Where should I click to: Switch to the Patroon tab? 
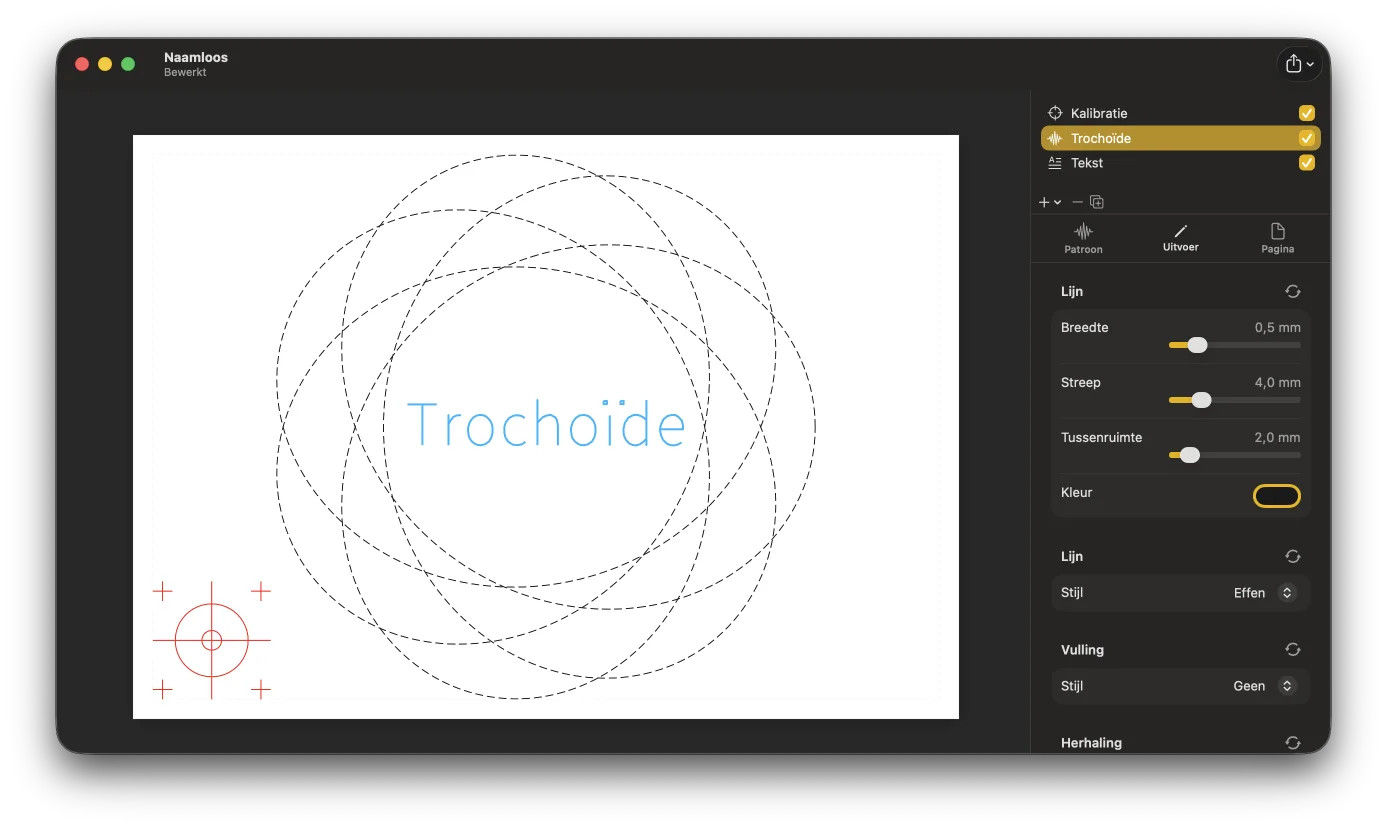point(1083,239)
